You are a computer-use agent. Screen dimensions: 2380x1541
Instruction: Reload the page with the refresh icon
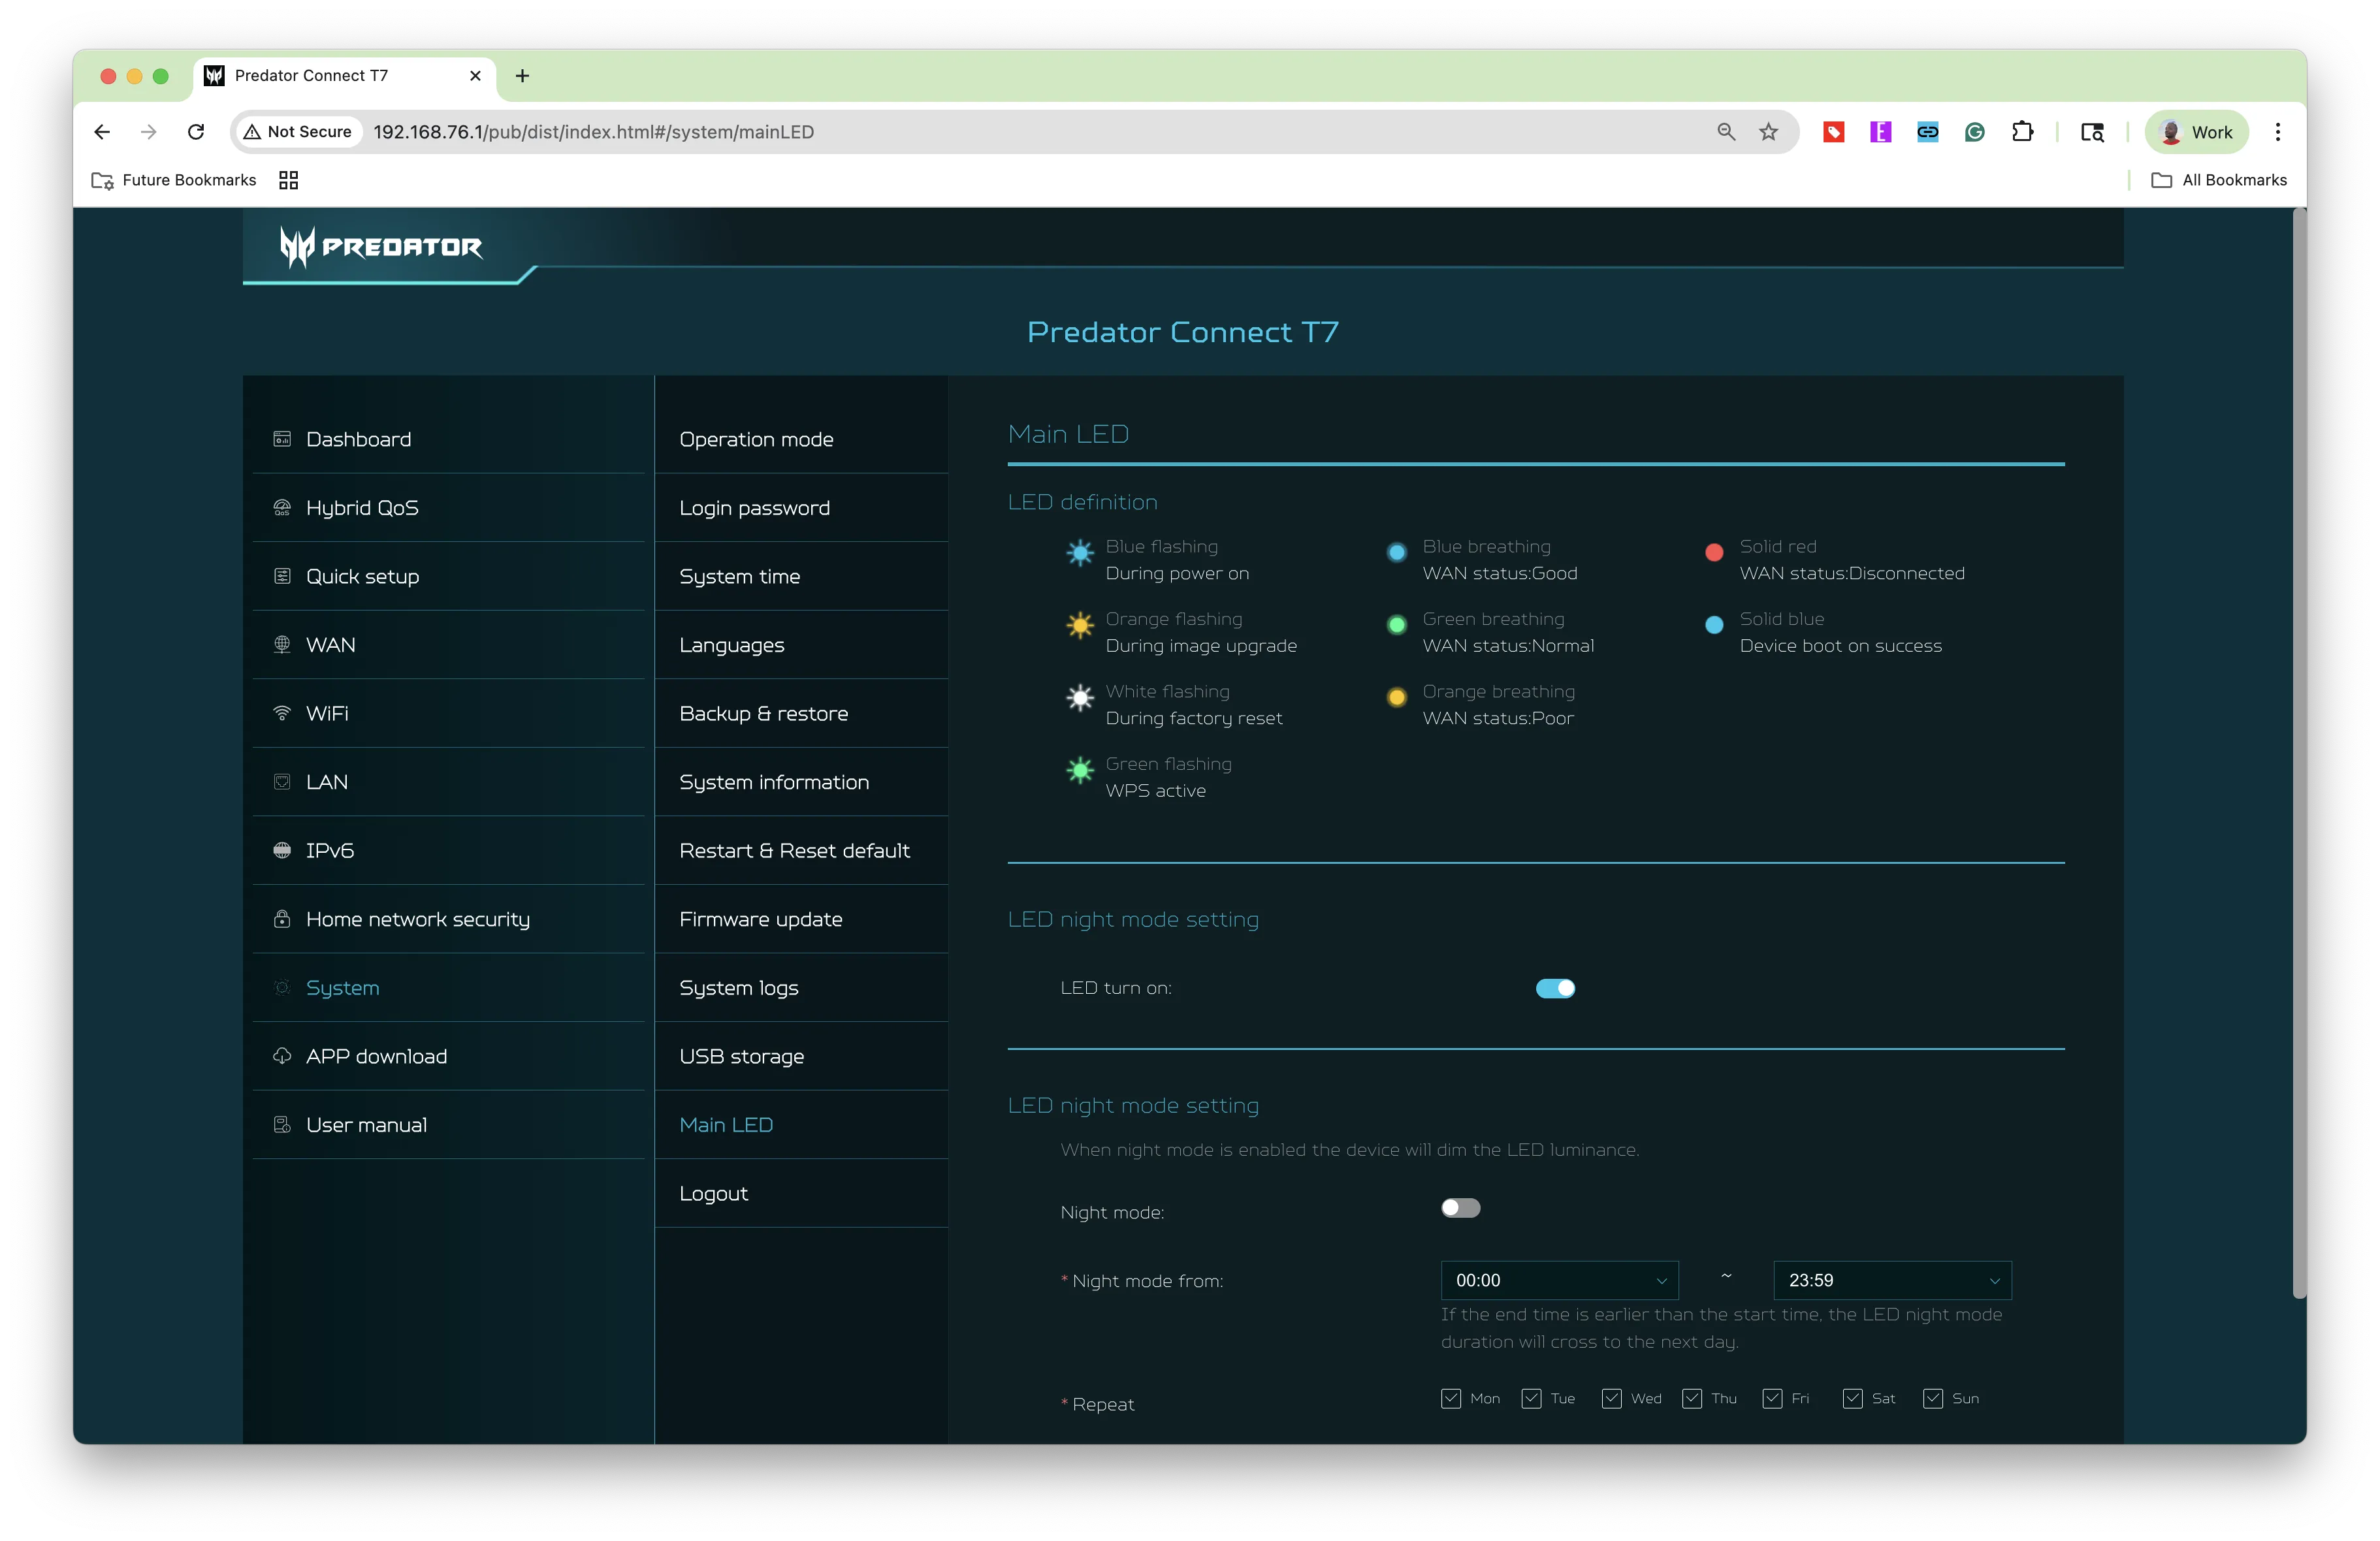tap(196, 132)
